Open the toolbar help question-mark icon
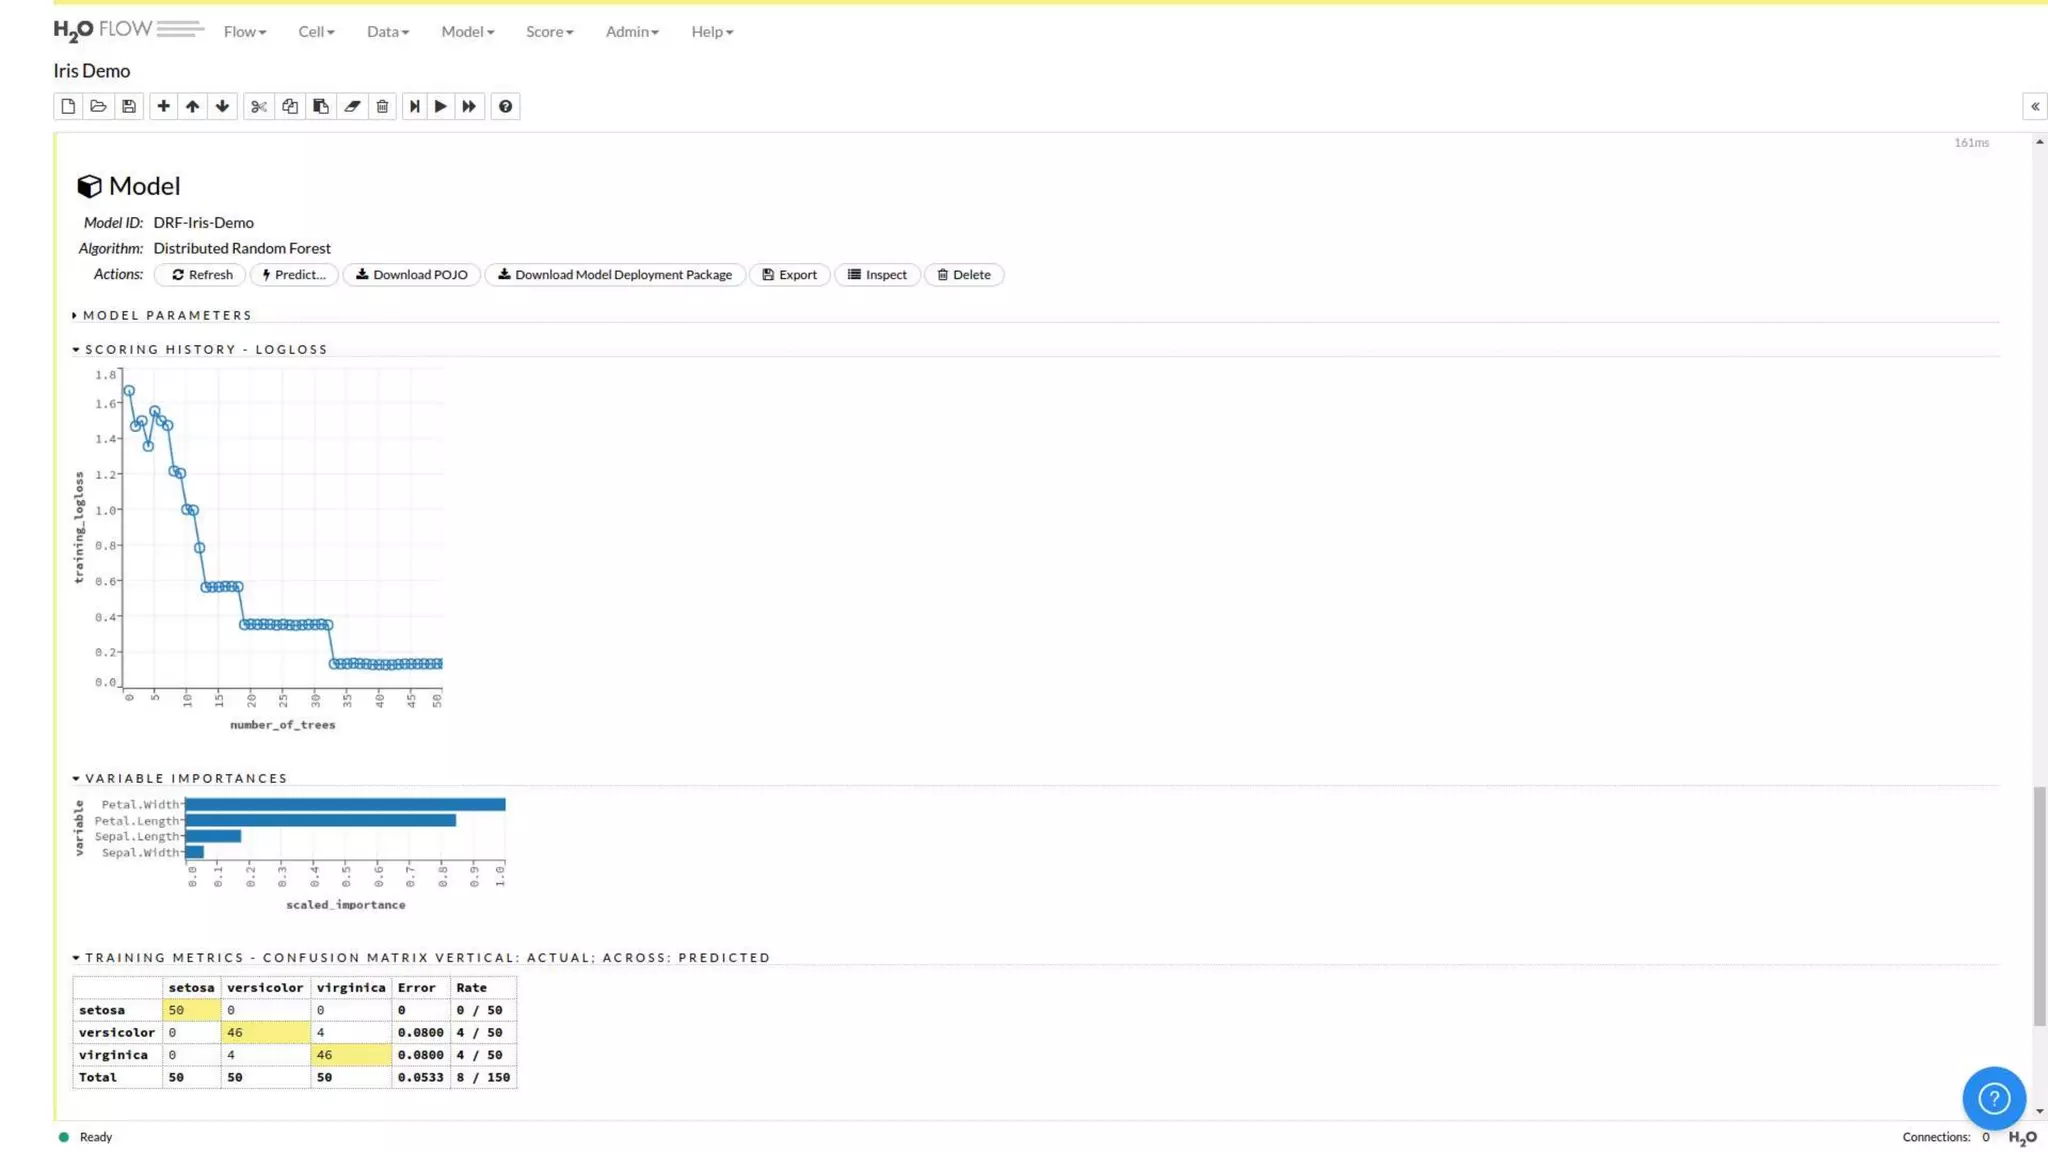The width and height of the screenshot is (2048, 1152). [505, 106]
